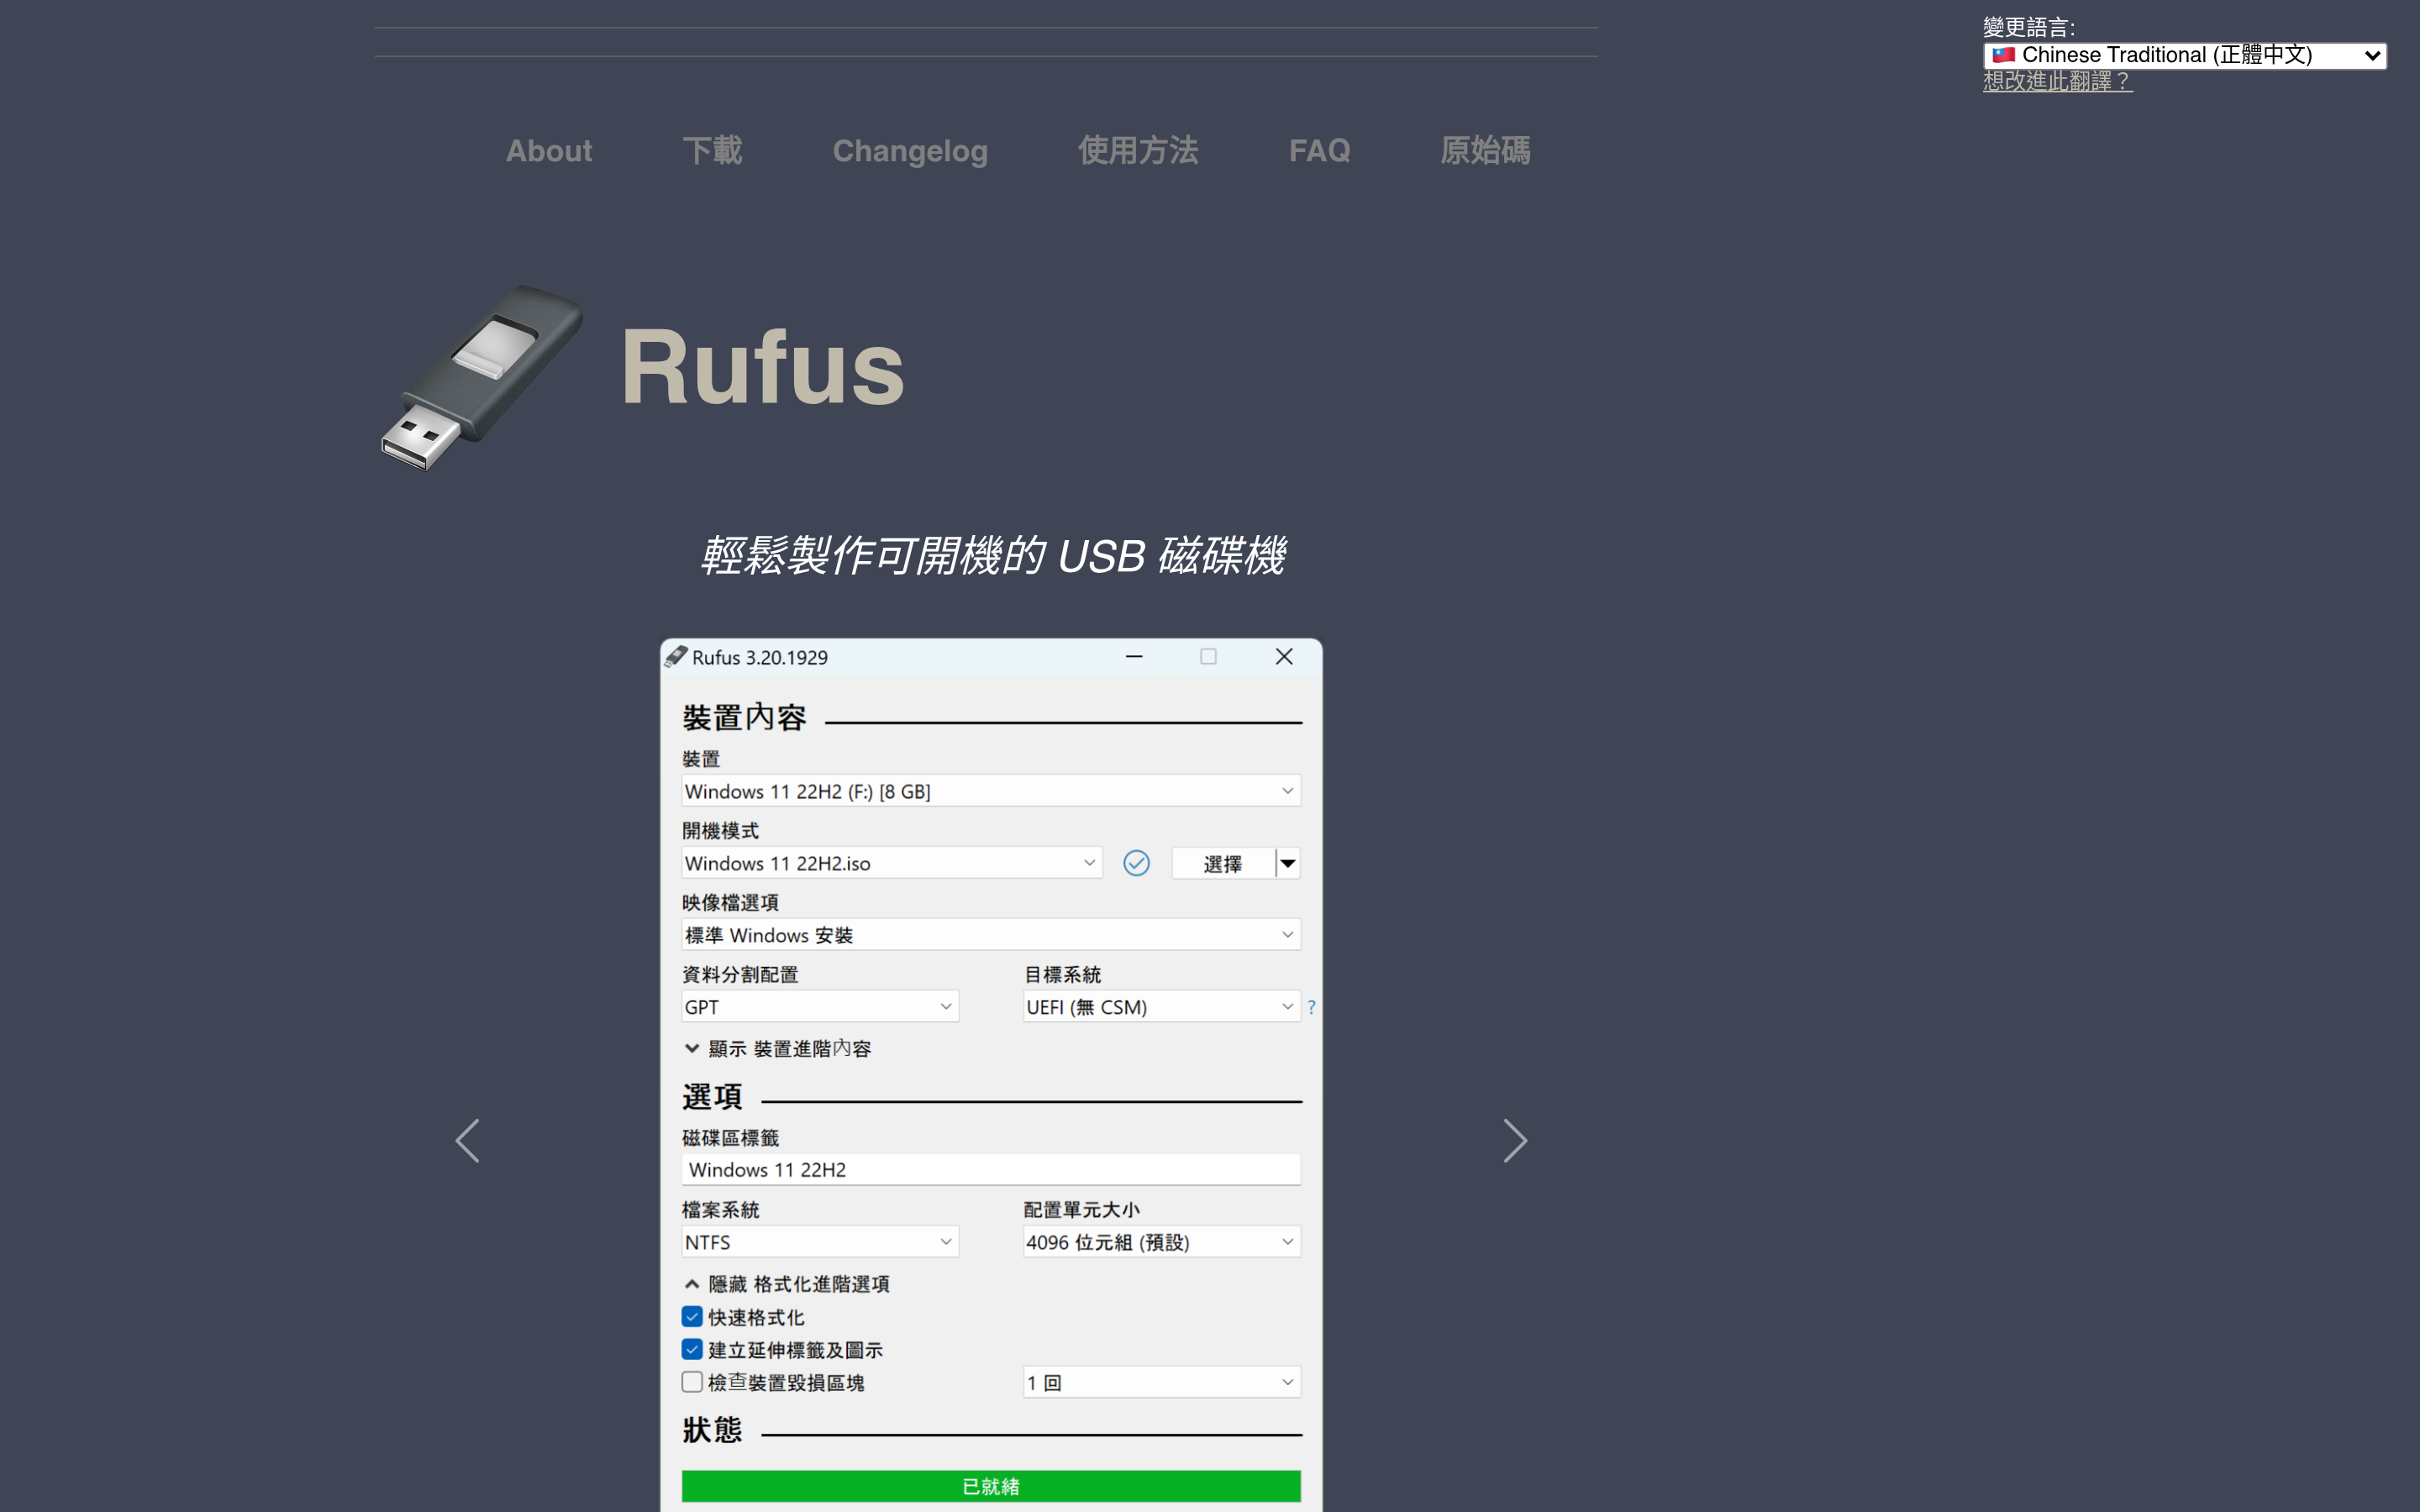The image size is (2420, 1512).
Task: Open the 1 回 passes dropdown
Action: 1161,1382
